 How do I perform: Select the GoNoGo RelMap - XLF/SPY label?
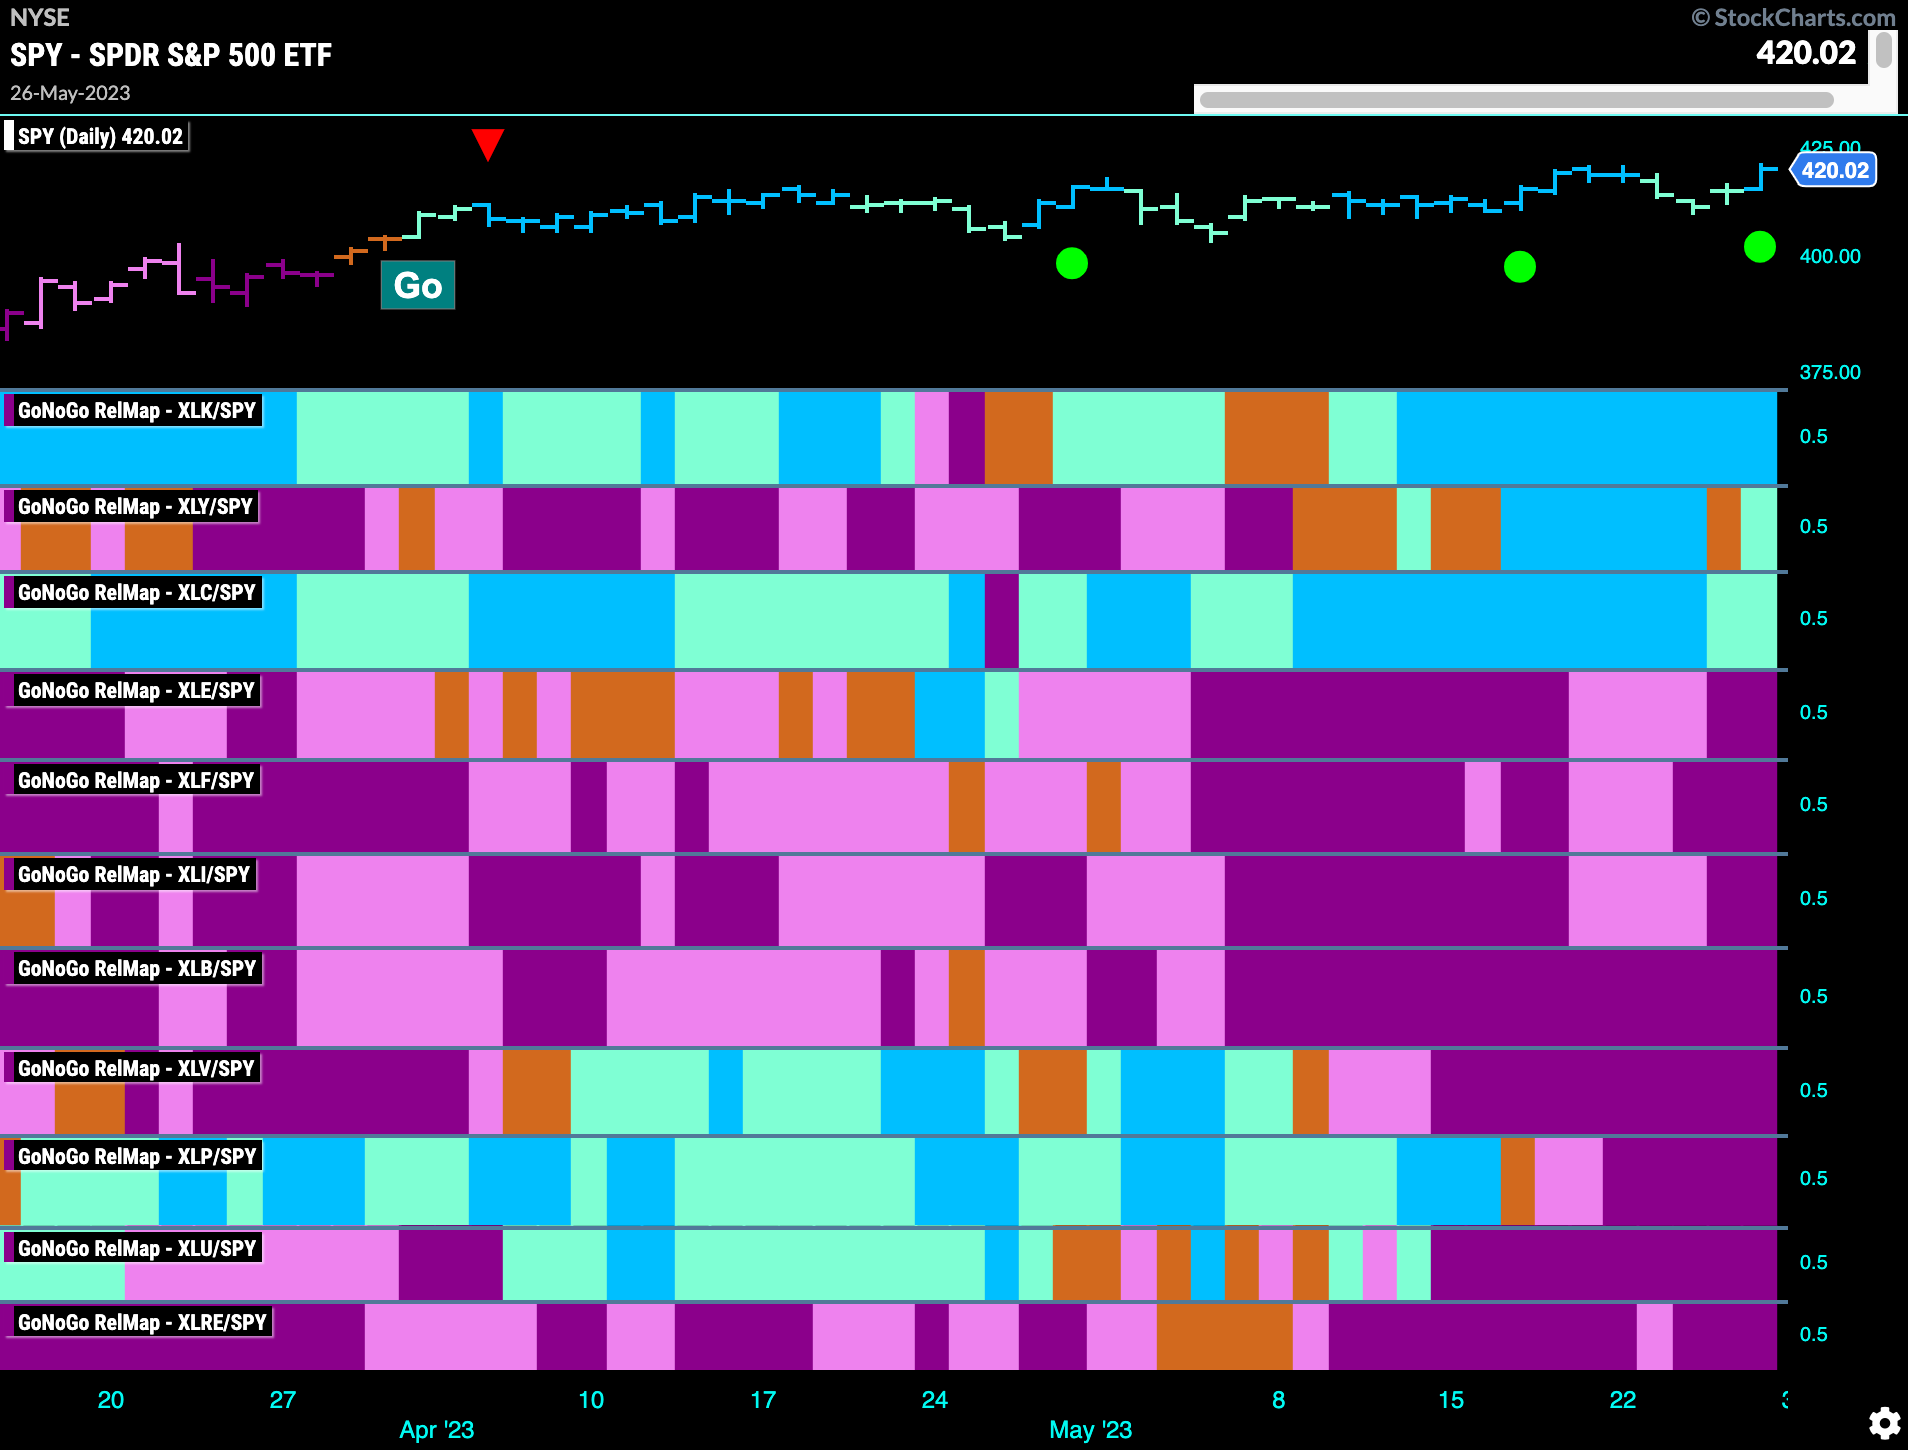click(x=133, y=780)
